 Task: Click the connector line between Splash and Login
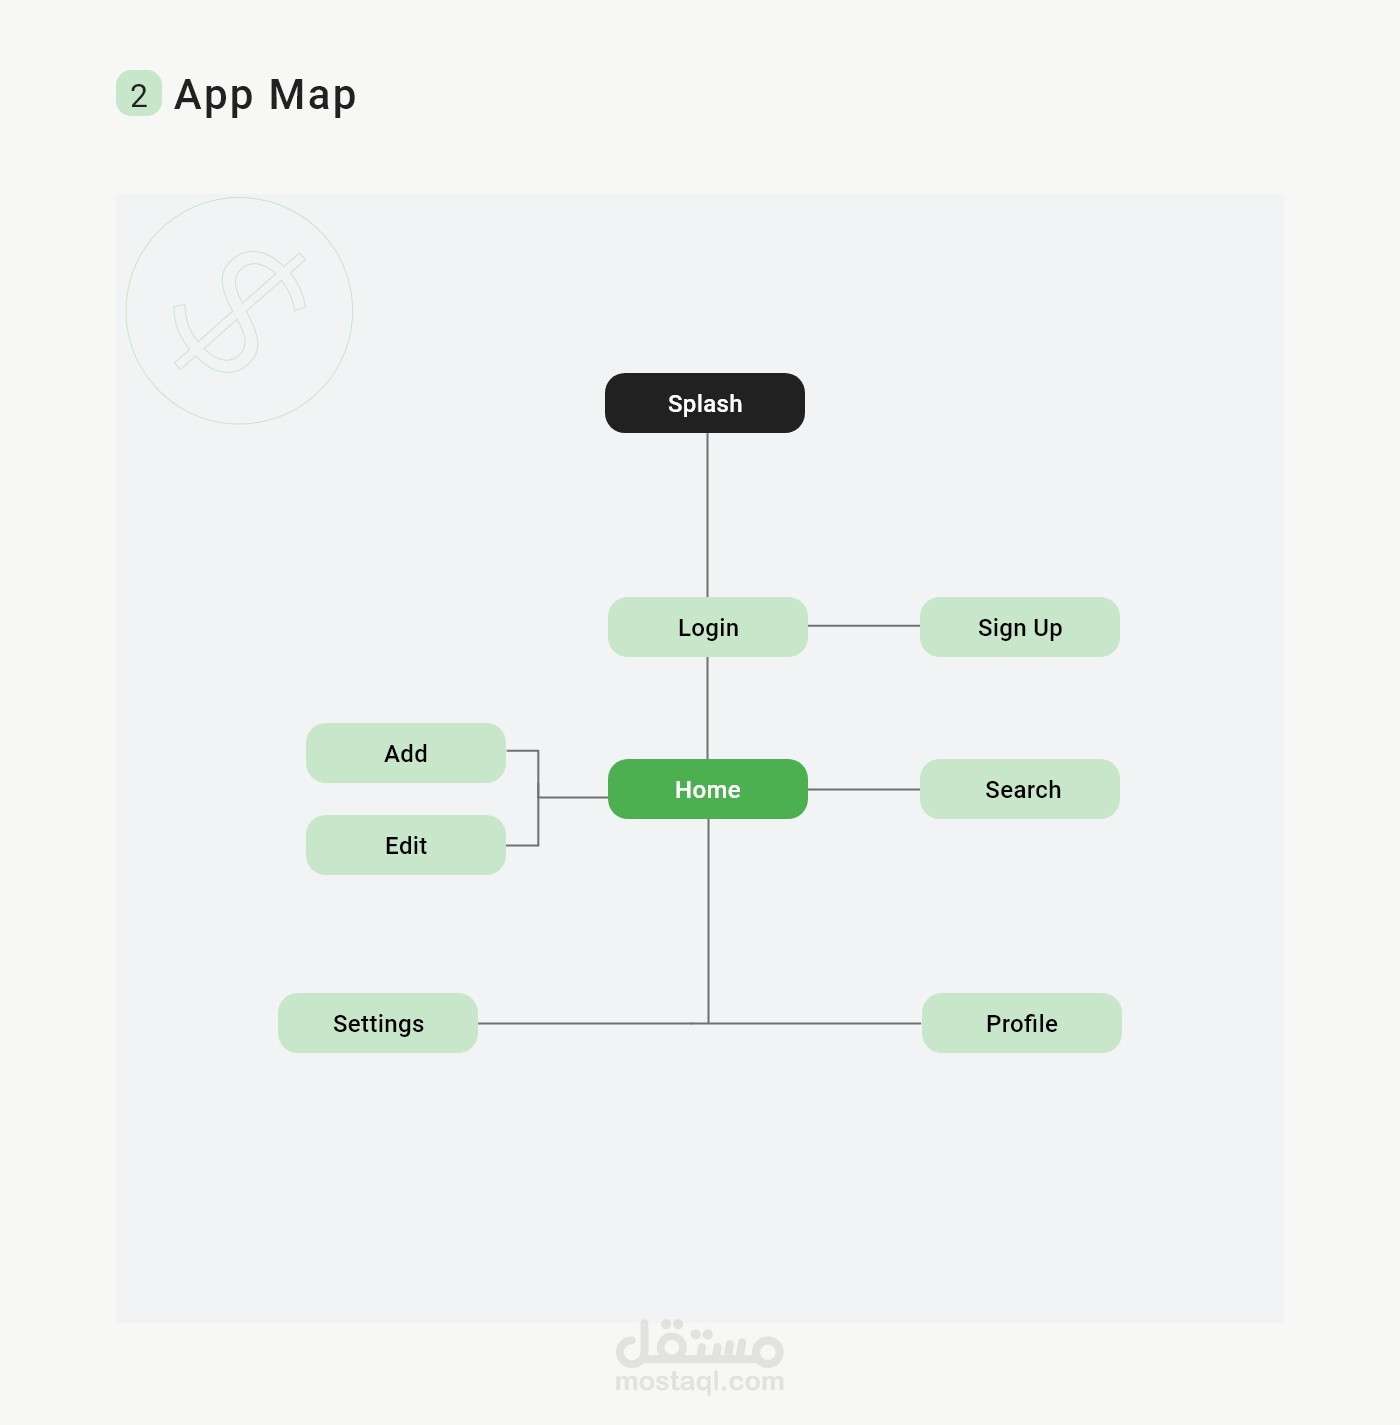point(708,515)
